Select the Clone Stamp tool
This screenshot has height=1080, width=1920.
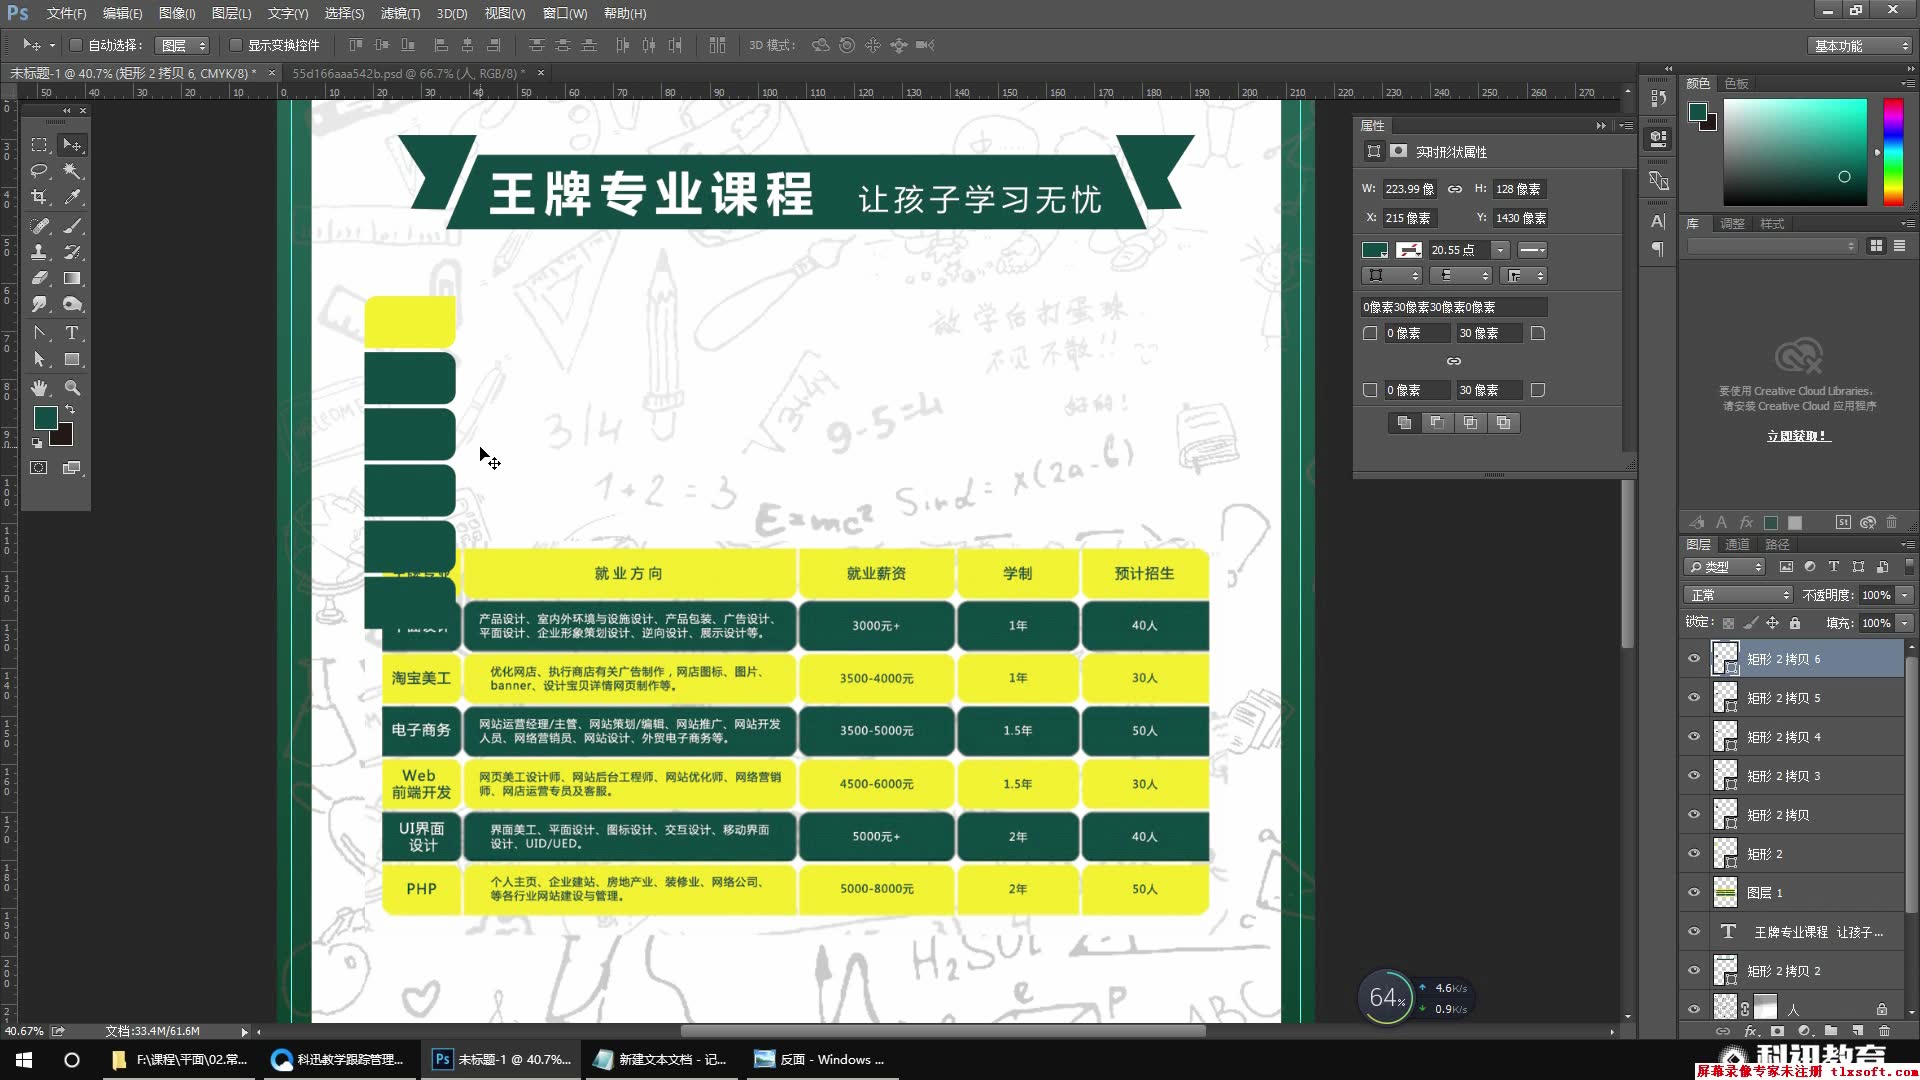[39, 252]
